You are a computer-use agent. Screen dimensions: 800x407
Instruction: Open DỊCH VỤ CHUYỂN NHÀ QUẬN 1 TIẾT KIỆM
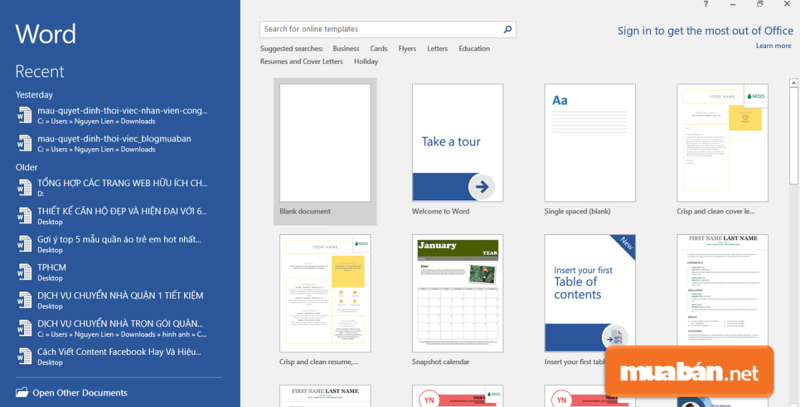pyautogui.click(x=118, y=300)
